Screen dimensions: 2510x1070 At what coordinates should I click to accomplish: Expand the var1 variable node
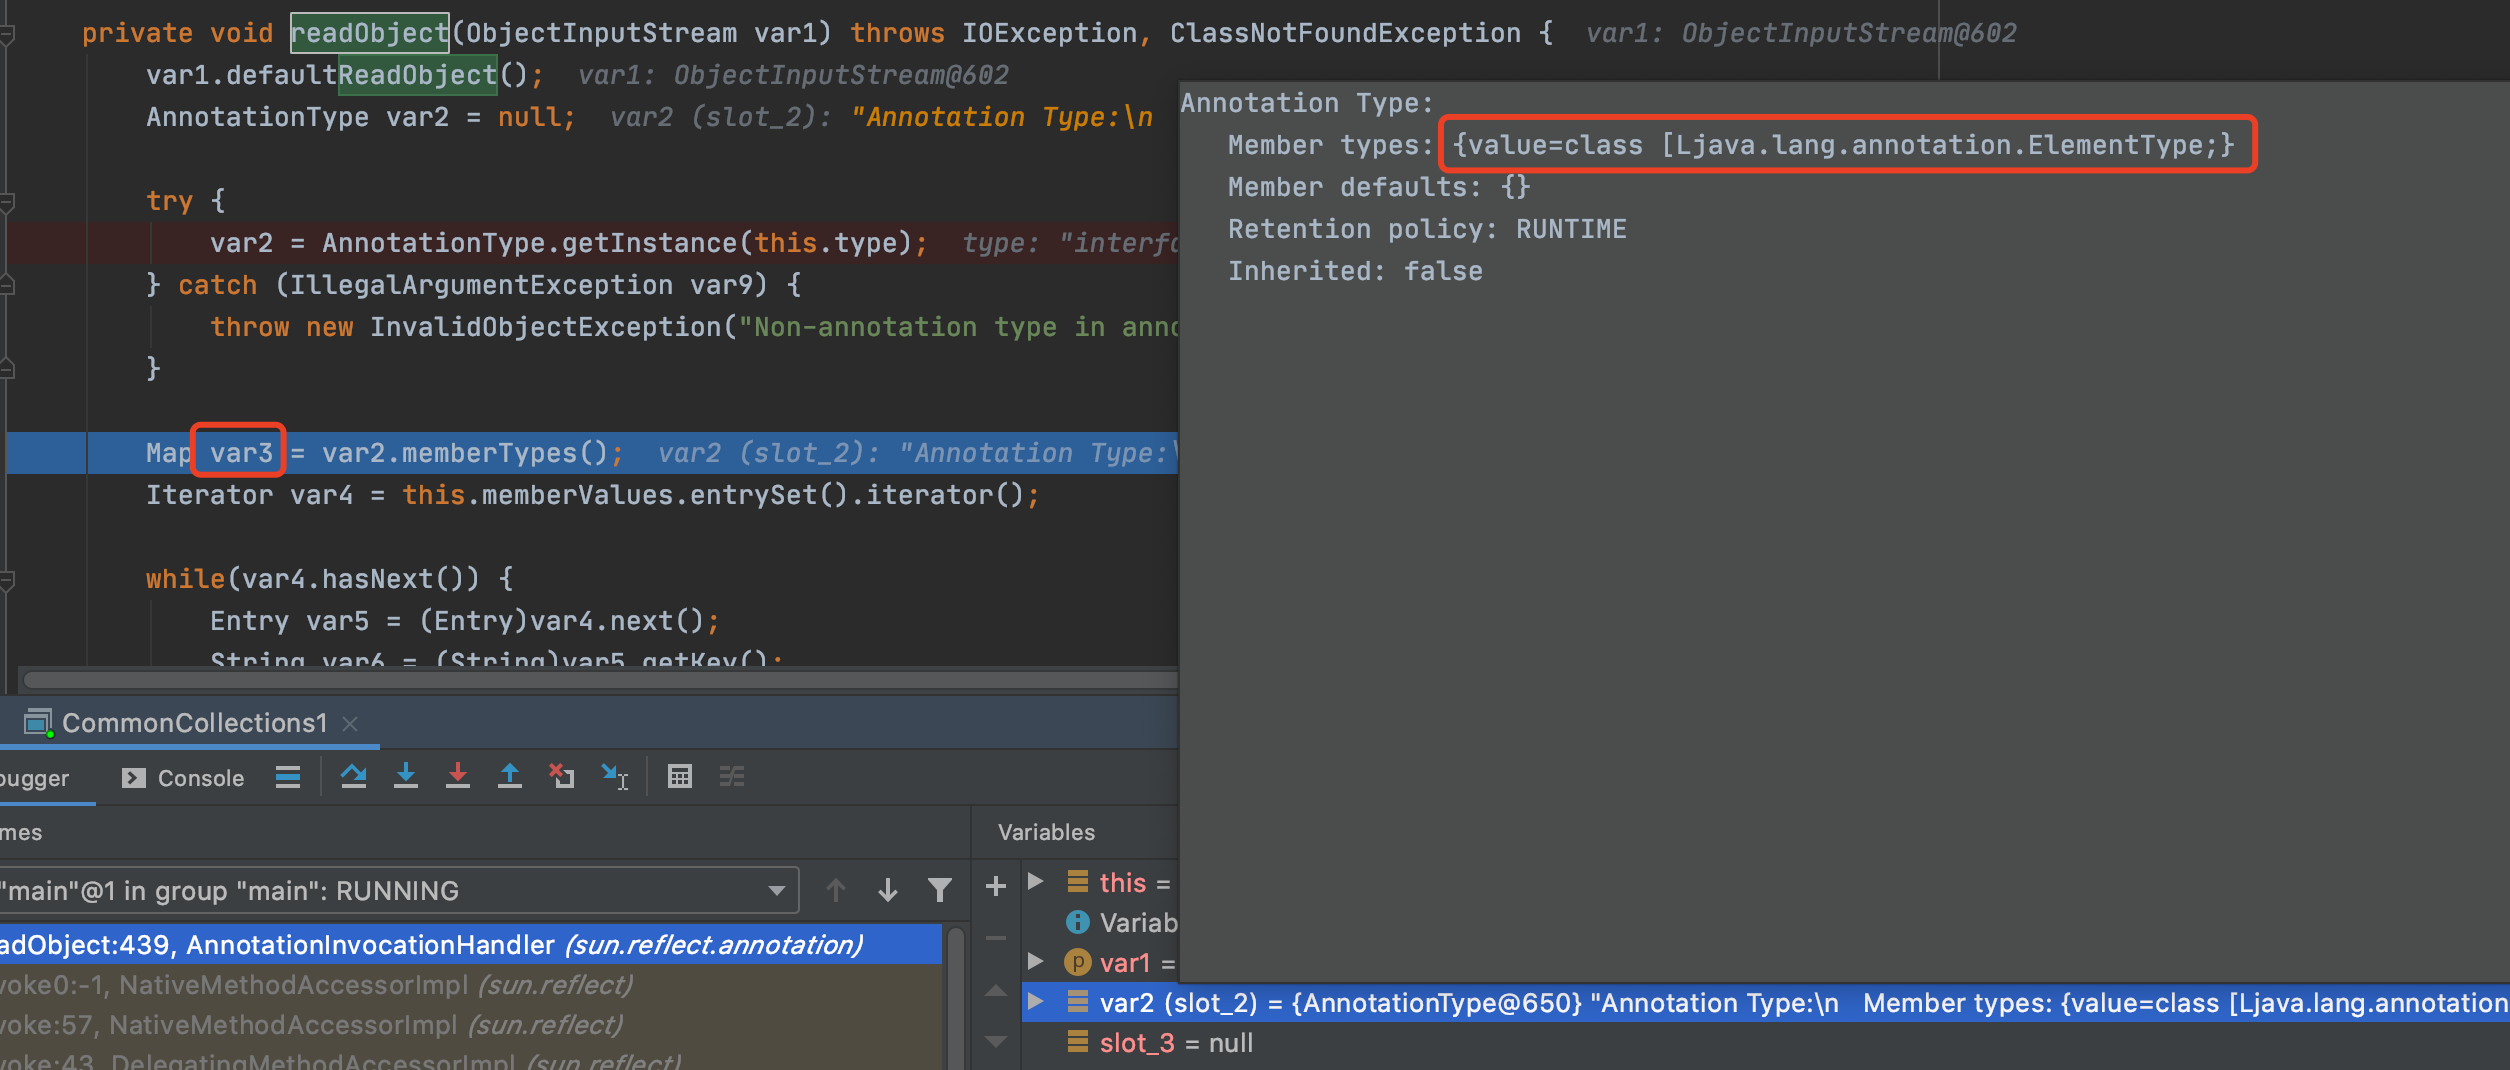coord(1036,962)
